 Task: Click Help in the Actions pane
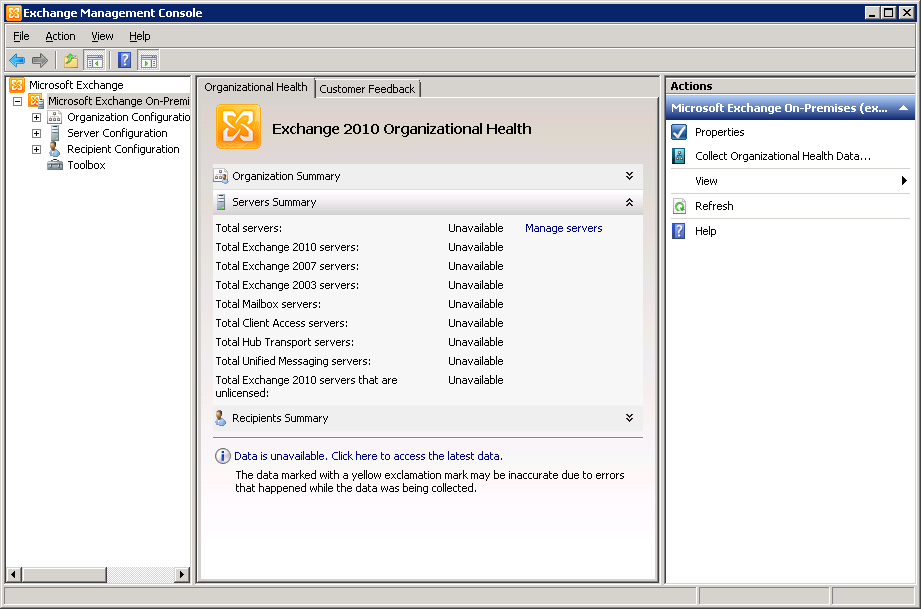pyautogui.click(x=705, y=231)
